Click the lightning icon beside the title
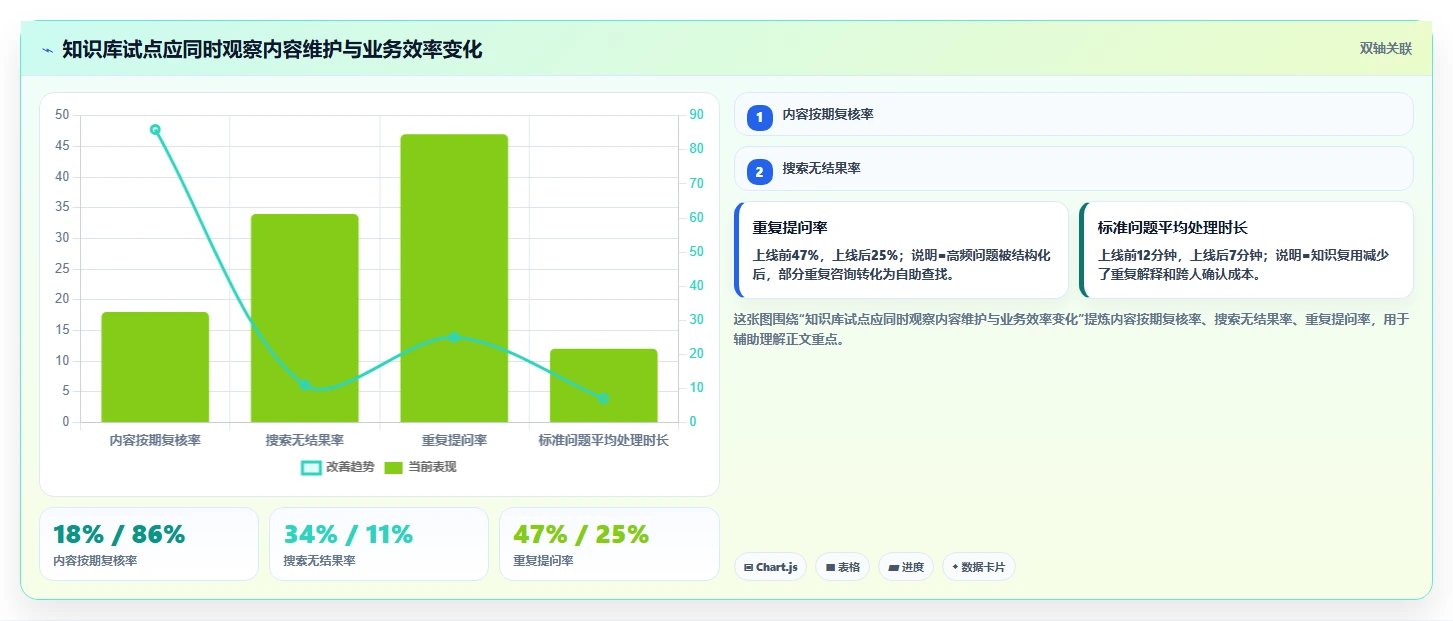 (x=47, y=50)
